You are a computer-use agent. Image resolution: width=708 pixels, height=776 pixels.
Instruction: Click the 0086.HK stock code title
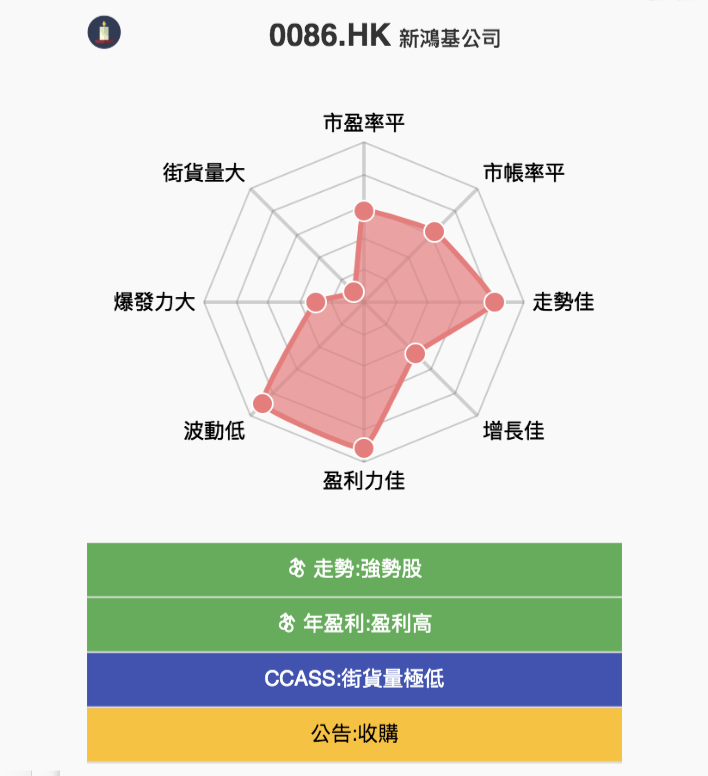[x=330, y=36]
